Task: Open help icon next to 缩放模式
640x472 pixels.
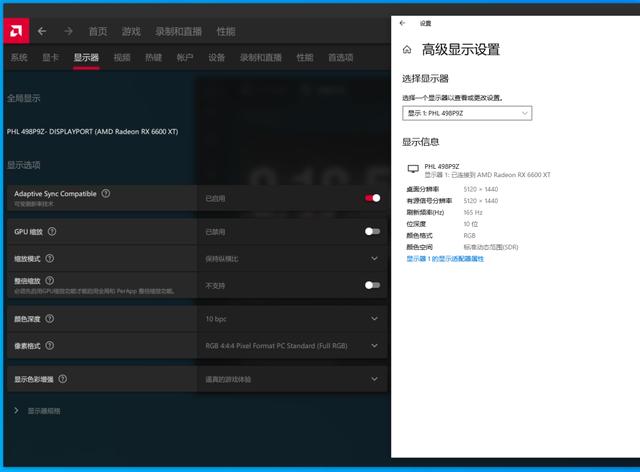Action: pyautogui.click(x=50, y=258)
